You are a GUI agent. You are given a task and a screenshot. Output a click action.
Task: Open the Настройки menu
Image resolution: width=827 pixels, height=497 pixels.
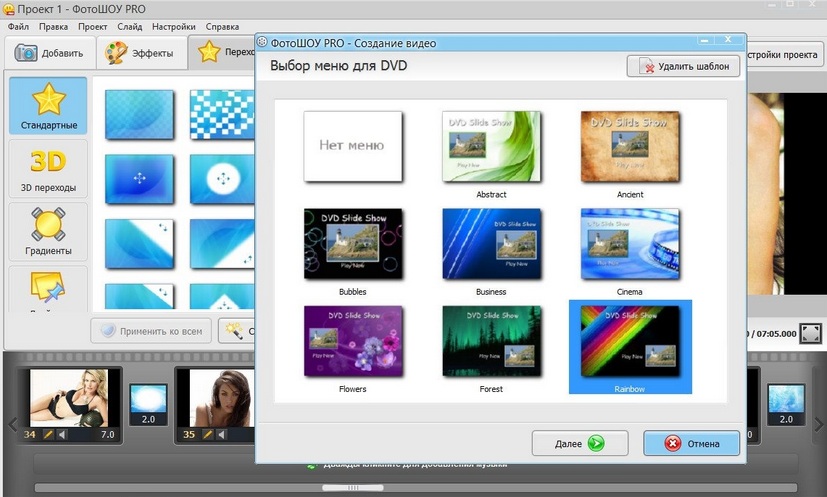173,27
